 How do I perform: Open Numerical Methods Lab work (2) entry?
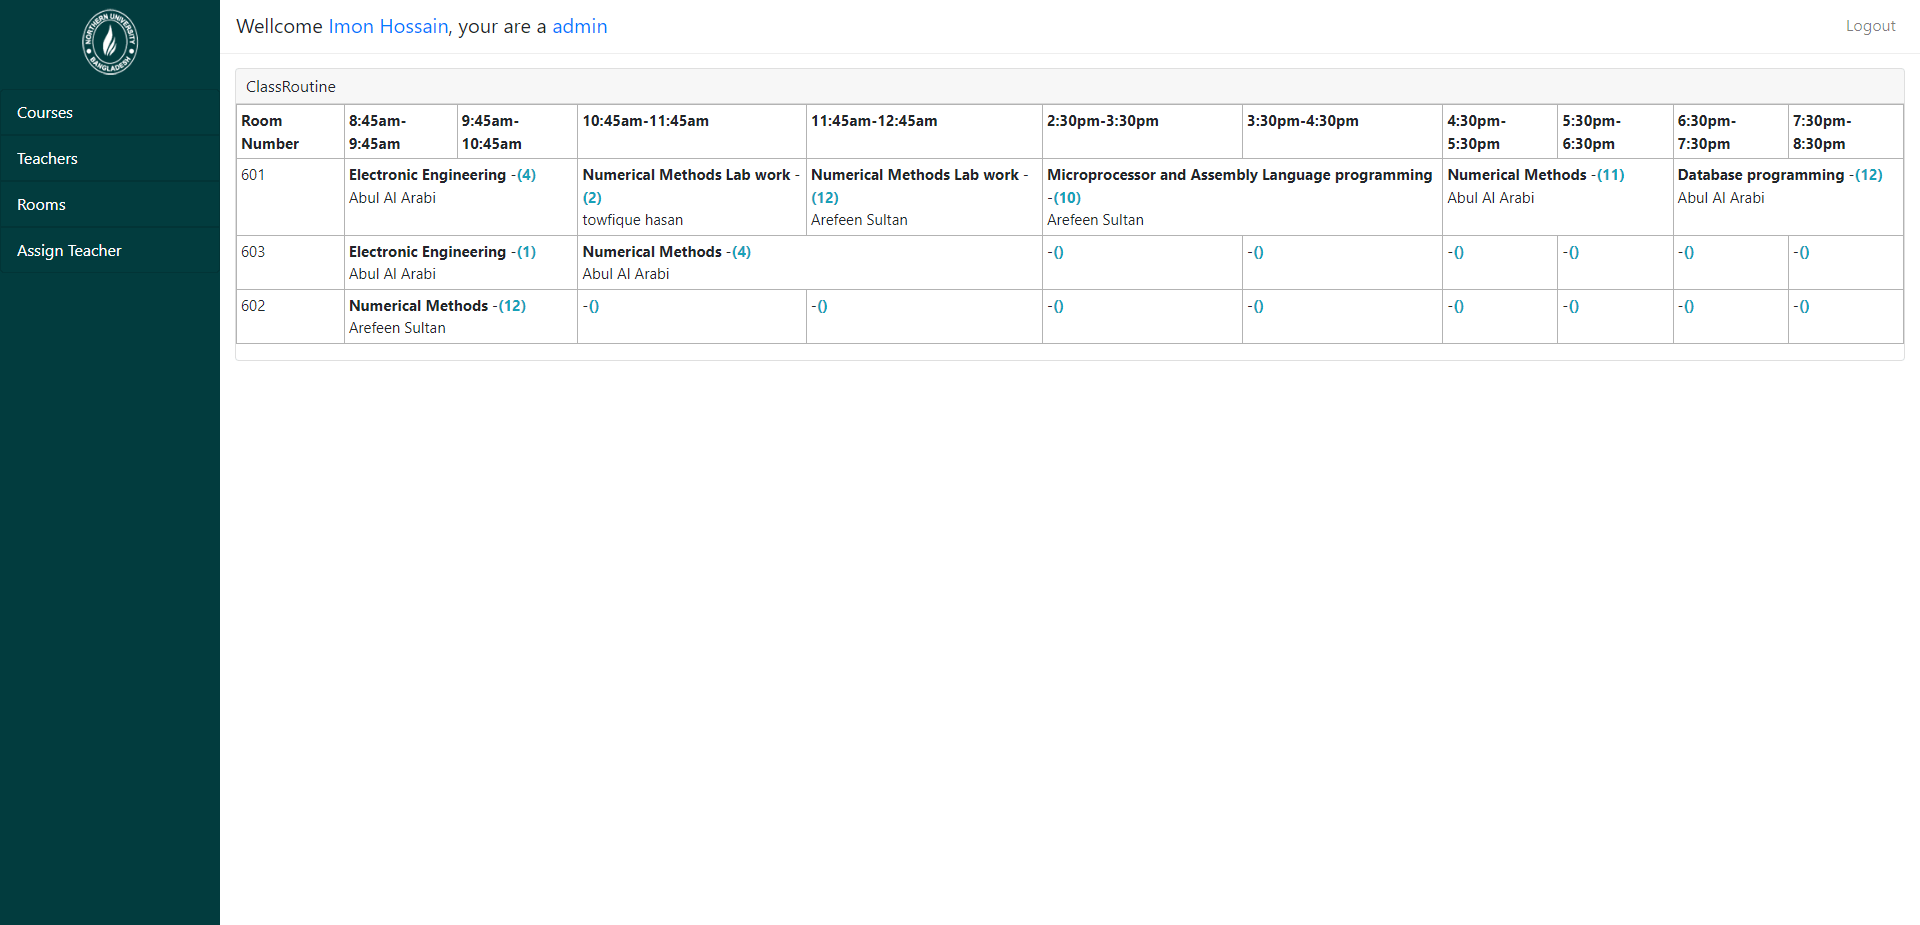pyautogui.click(x=592, y=198)
